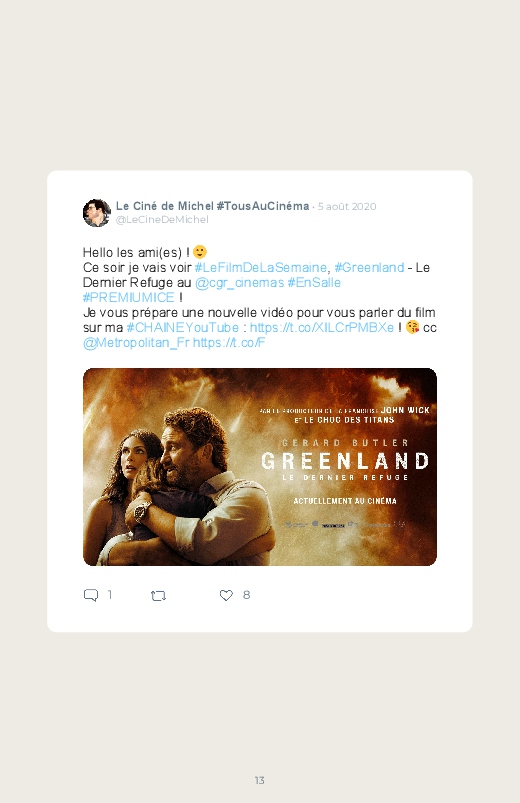Open the reply speech bubble icon
520x803 pixels.
[x=91, y=595]
